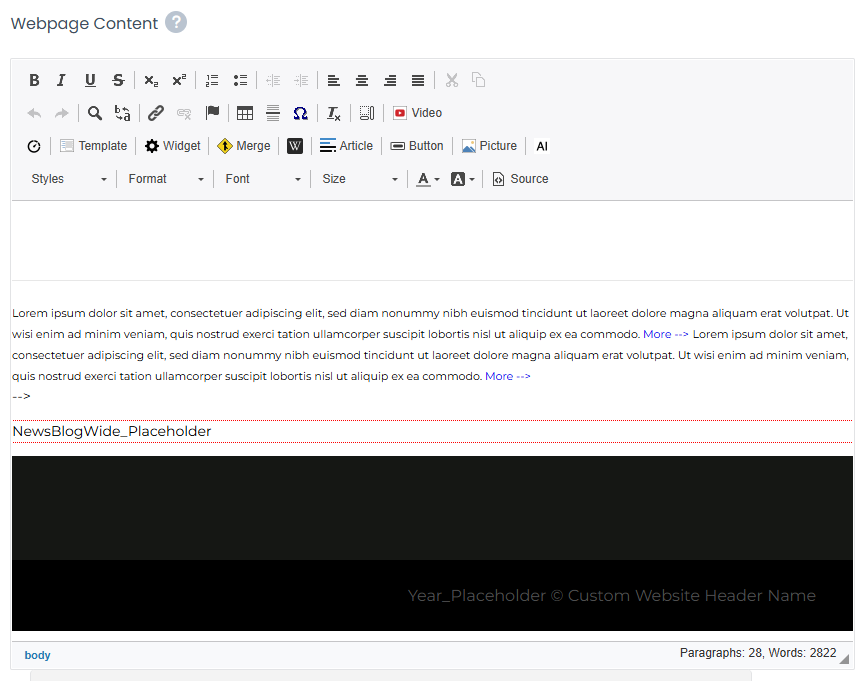Open the Template chooser
Viewport: 868px width, 681px height.
pos(93,146)
